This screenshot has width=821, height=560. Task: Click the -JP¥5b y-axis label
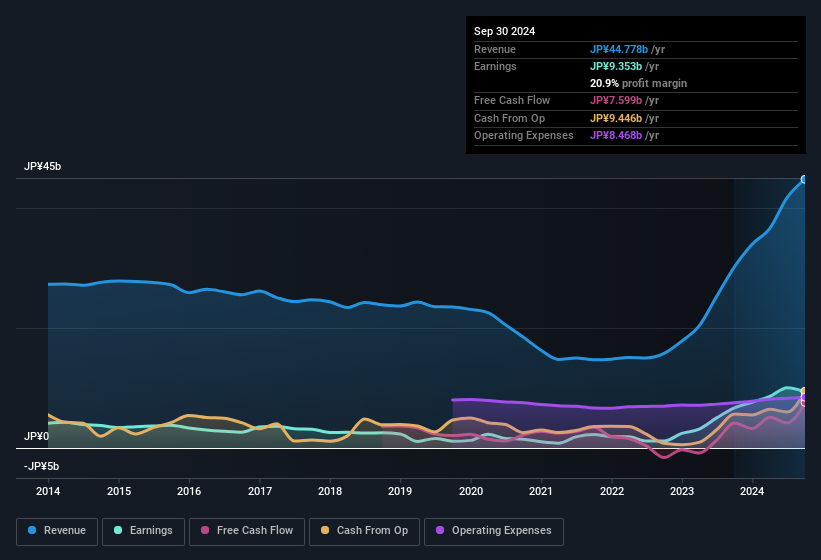point(41,466)
